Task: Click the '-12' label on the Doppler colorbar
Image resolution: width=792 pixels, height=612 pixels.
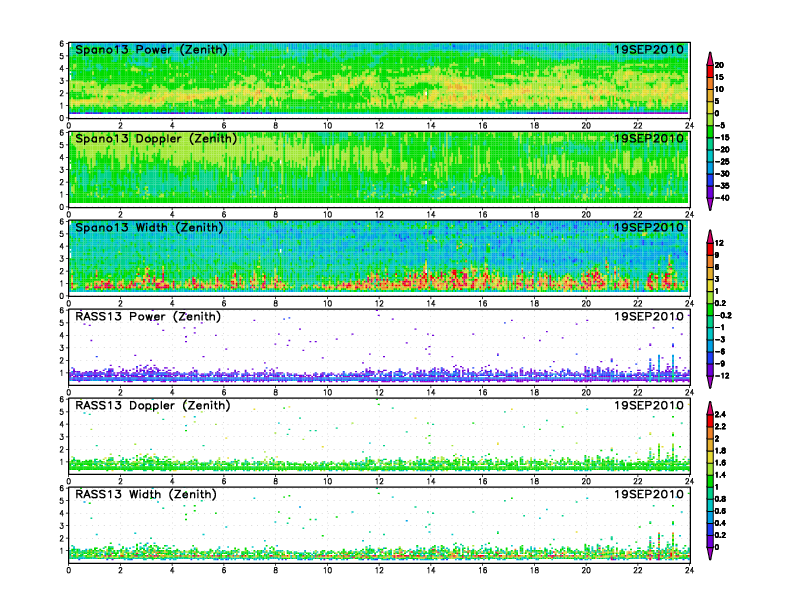Action: tap(722, 376)
